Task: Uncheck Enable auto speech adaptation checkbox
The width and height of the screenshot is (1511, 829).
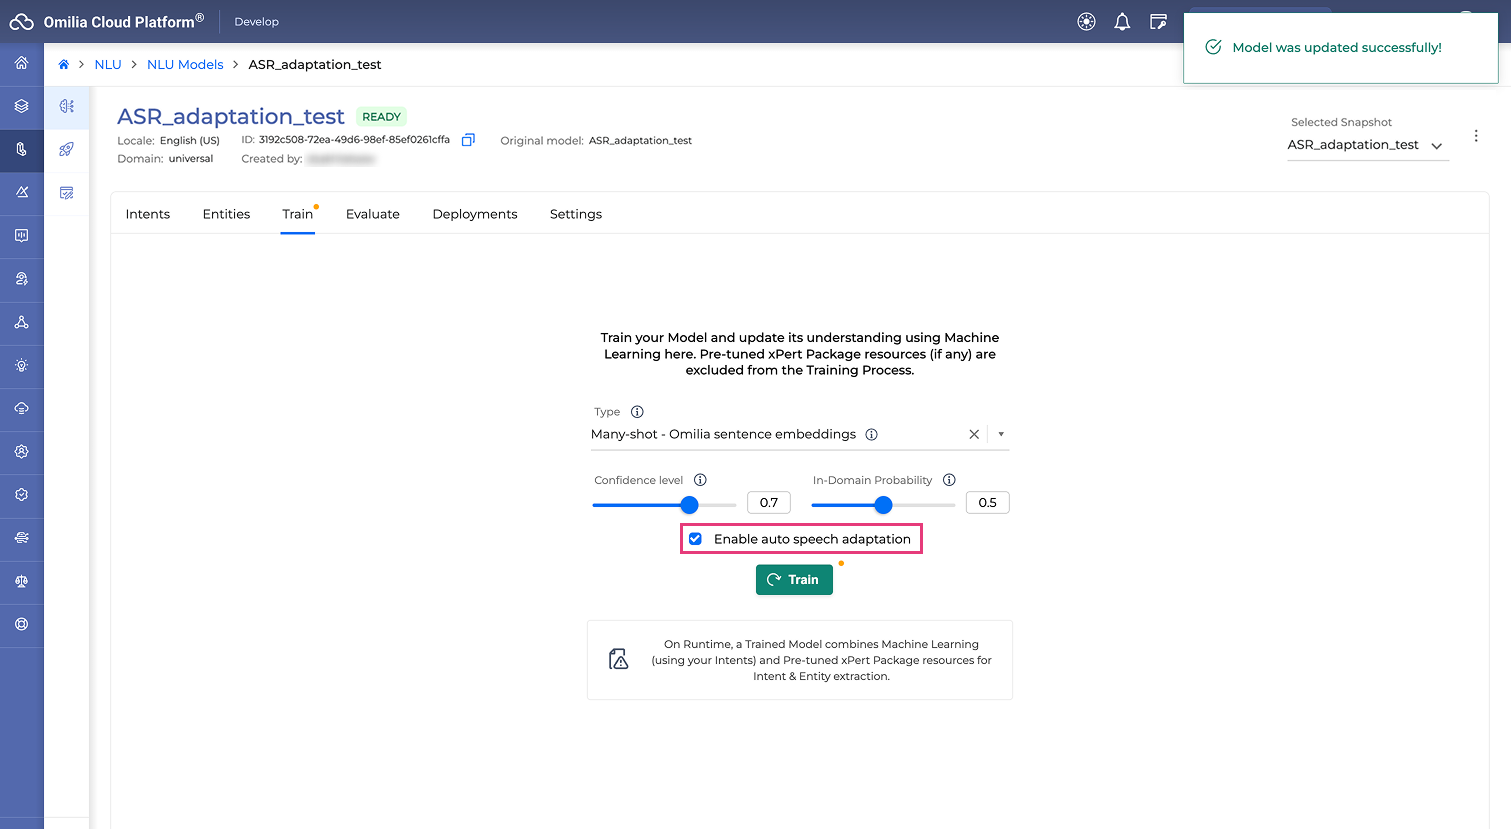Action: [x=695, y=539]
